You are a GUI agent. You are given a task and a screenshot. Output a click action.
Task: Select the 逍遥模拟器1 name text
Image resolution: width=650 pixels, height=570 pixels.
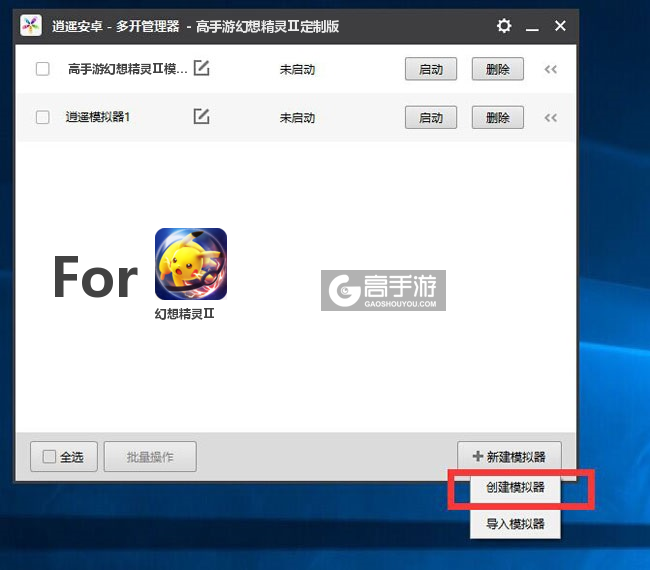(x=98, y=117)
